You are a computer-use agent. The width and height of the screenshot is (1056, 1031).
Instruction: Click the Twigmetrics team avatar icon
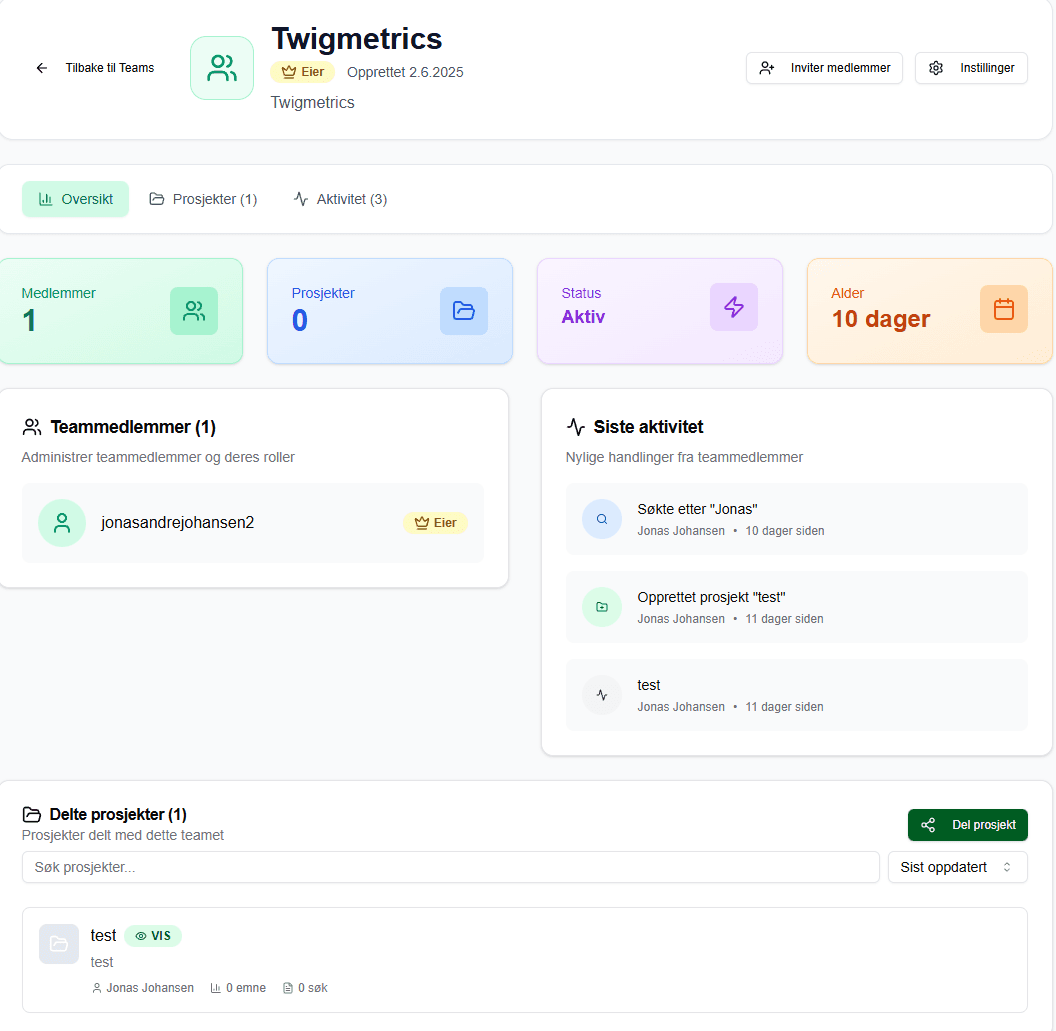tap(222, 68)
